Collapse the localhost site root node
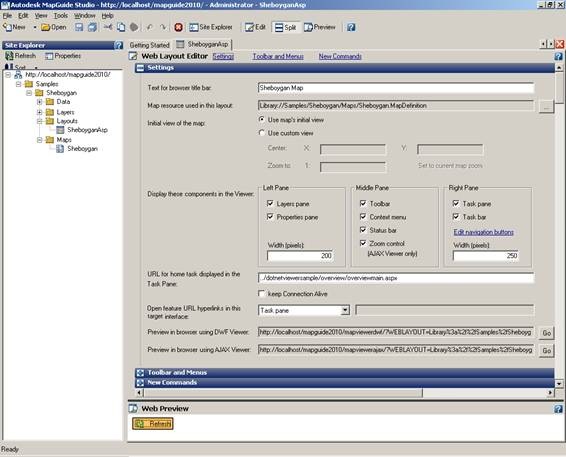The height and width of the screenshot is (457, 566). [8, 75]
